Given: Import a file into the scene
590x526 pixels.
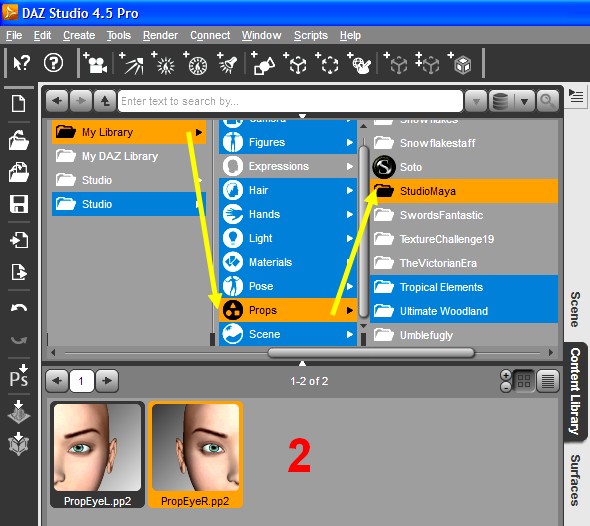Looking at the screenshot, I should click(18, 240).
